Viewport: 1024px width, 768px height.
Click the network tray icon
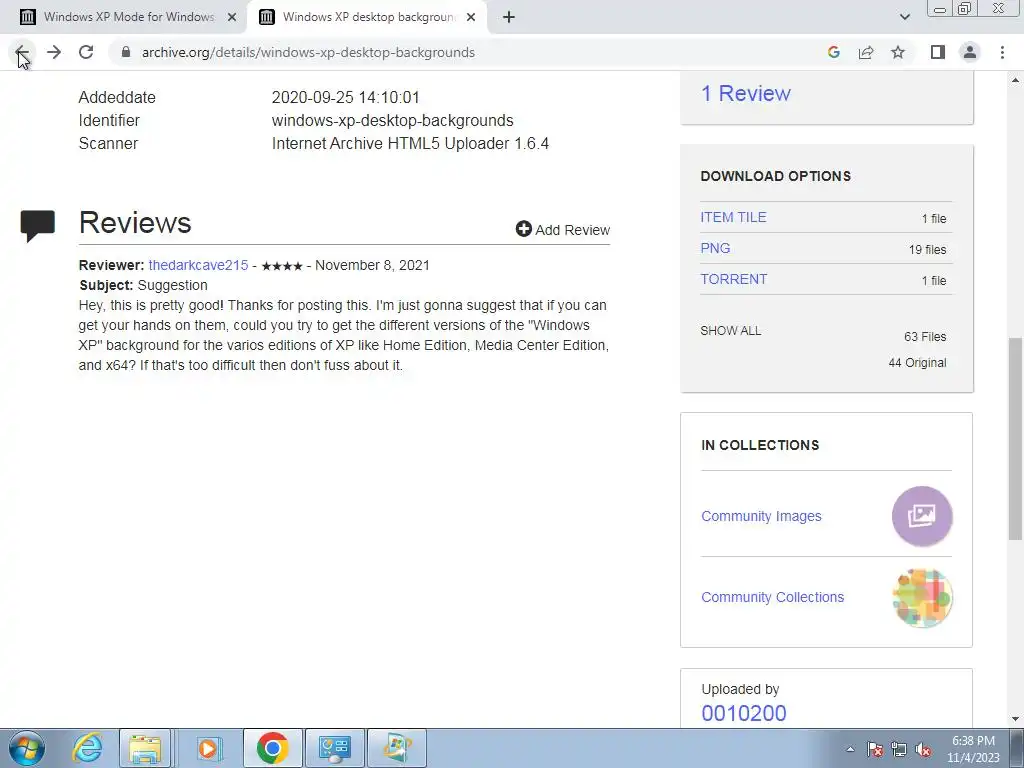(899, 749)
